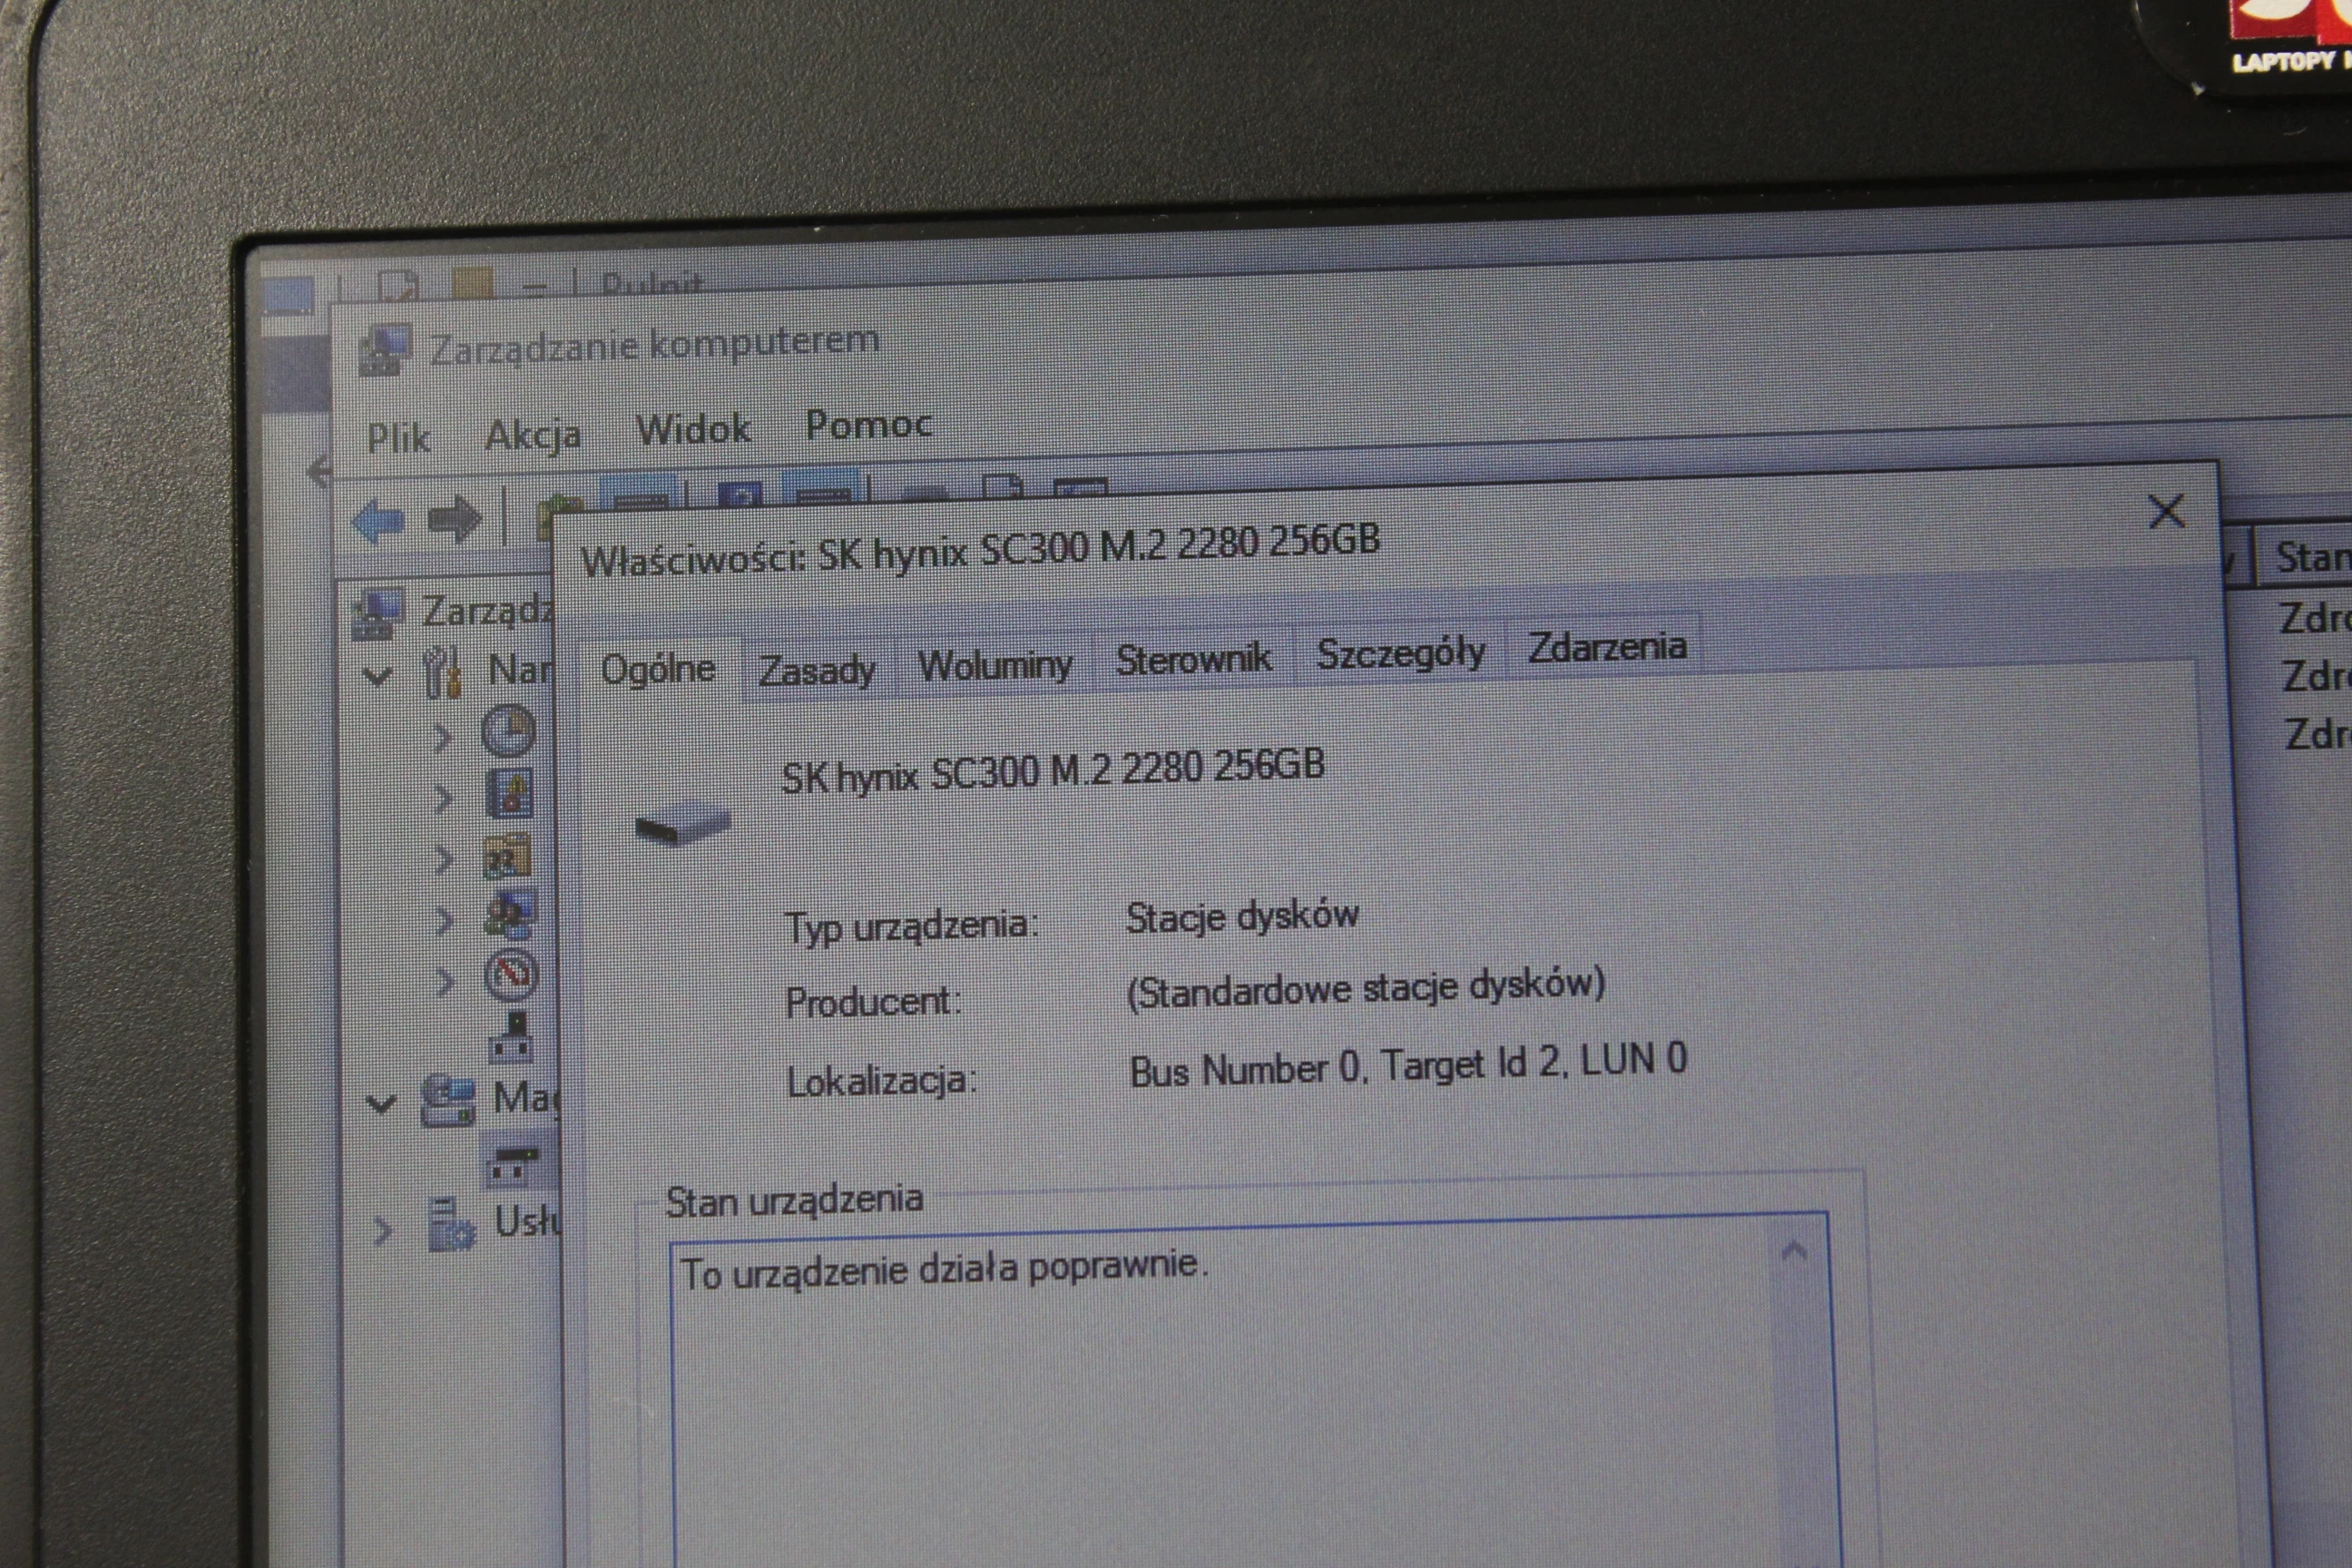
Task: Select the highlighted Disk Management icon in the tree
Action: coord(513,1163)
